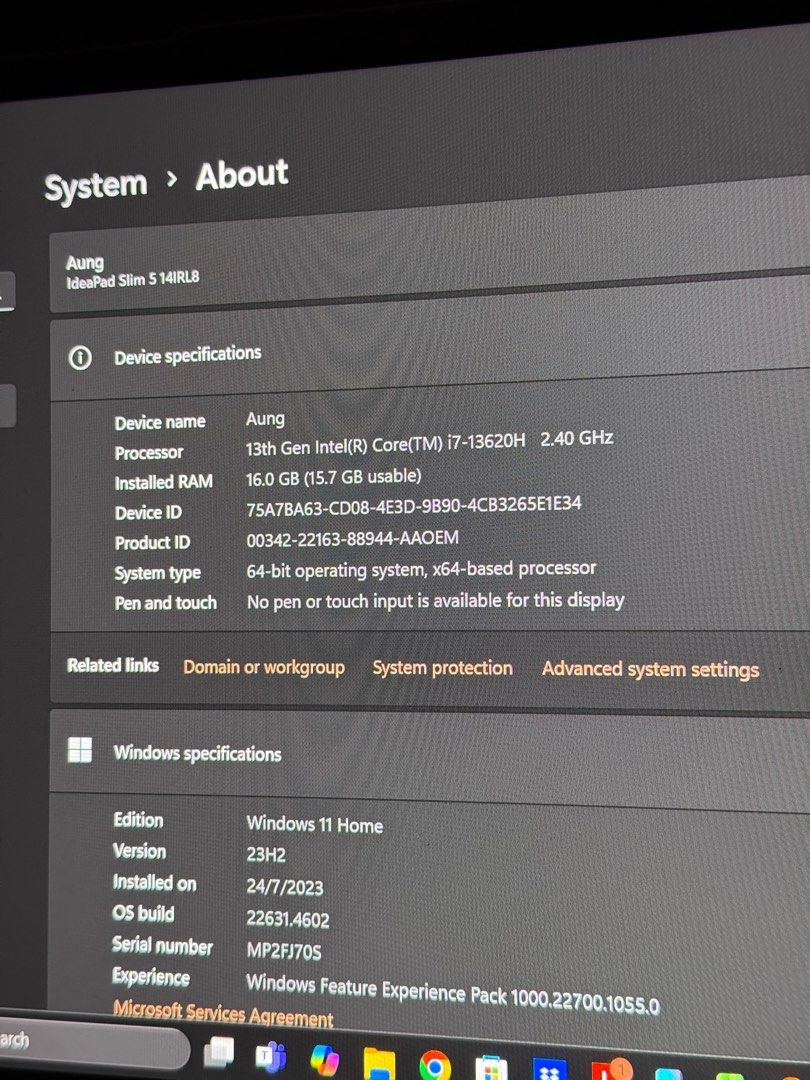Image resolution: width=810 pixels, height=1080 pixels.
Task: Click the Serial number label
Action: [x=163, y=946]
